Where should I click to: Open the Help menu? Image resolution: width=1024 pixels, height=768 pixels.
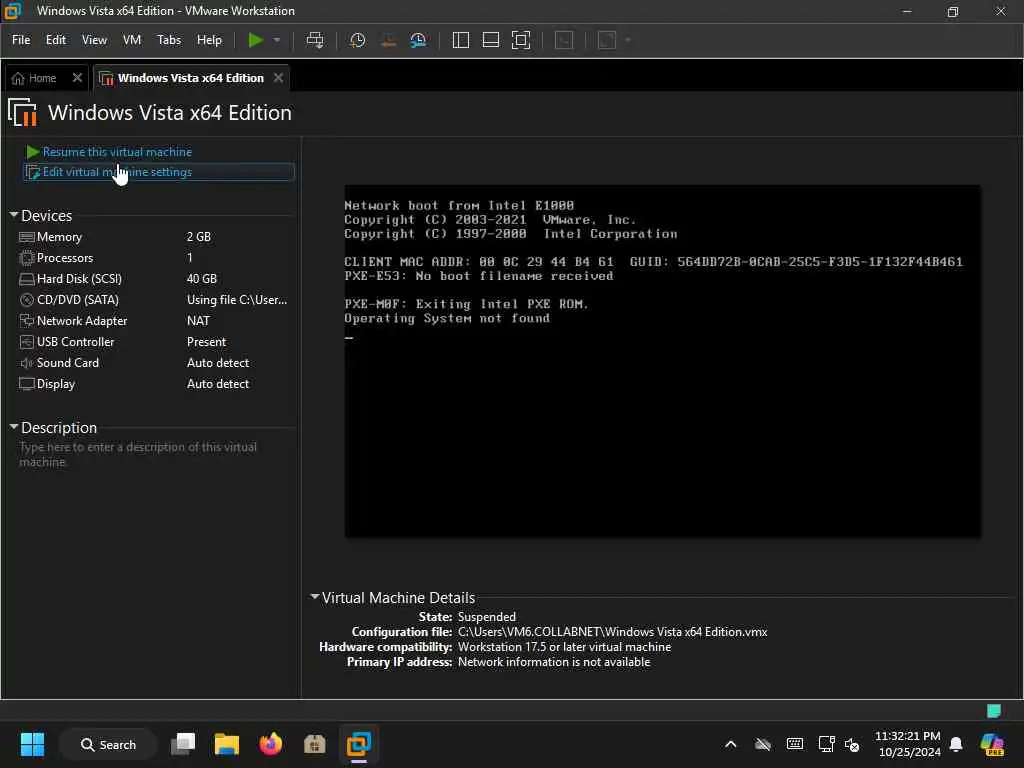(209, 40)
